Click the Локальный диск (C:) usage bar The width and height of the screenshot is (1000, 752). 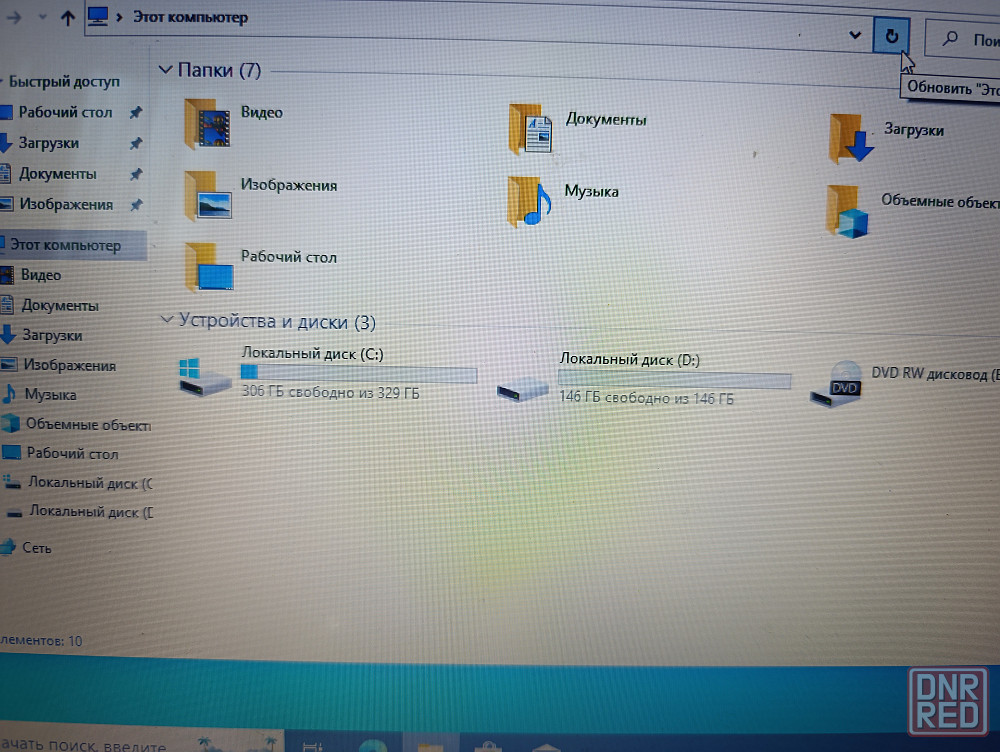coord(358,373)
